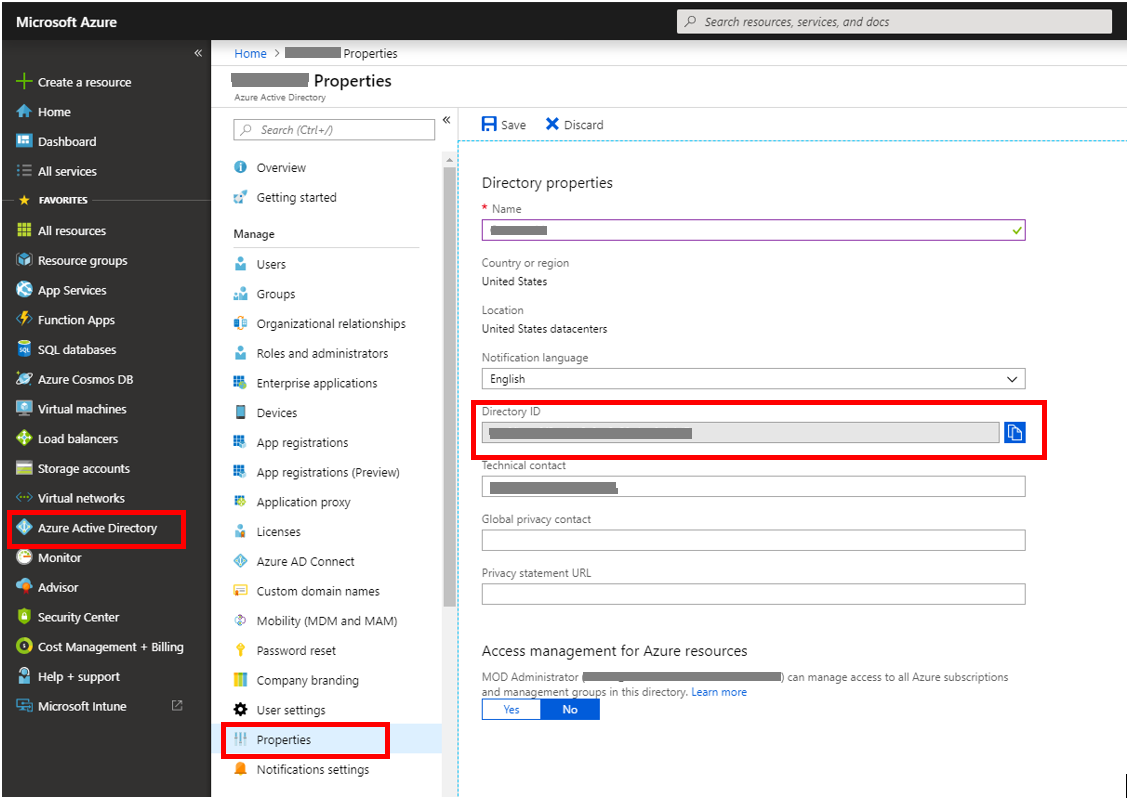Click the Save disk icon

pyautogui.click(x=489, y=124)
